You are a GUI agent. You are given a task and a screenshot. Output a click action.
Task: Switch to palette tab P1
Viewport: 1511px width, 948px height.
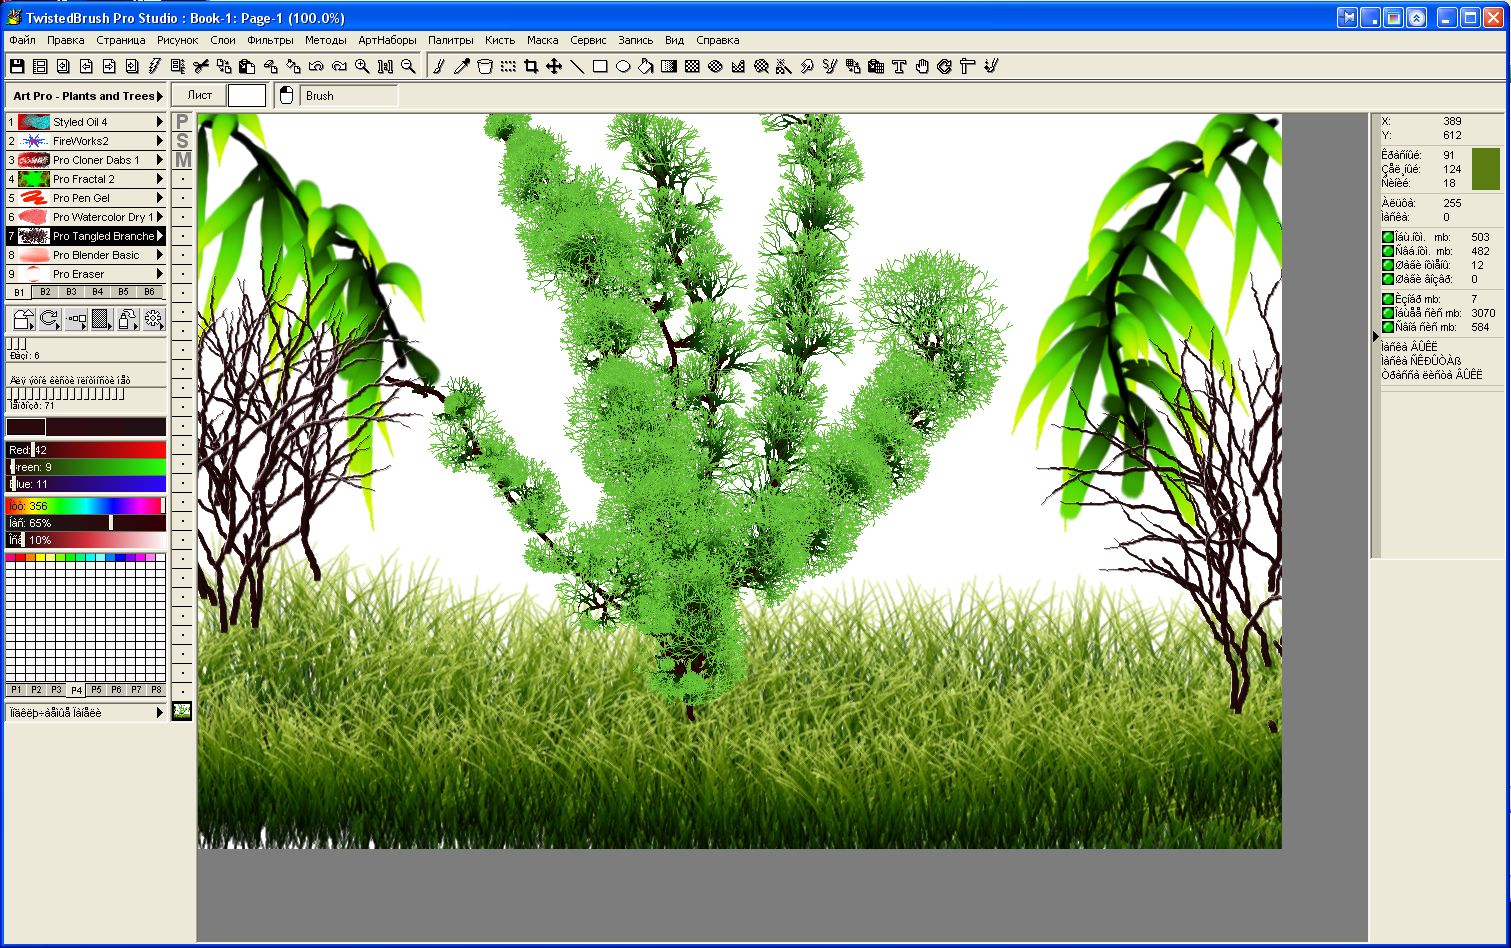[x=16, y=690]
